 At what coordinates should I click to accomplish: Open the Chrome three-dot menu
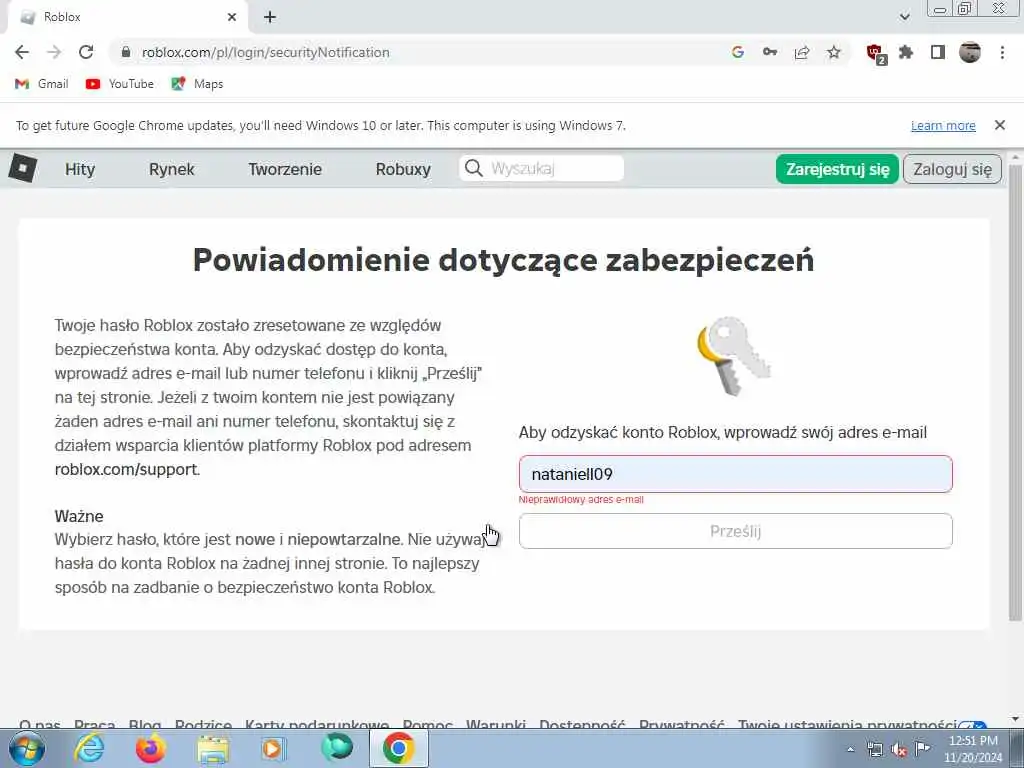(x=1002, y=52)
